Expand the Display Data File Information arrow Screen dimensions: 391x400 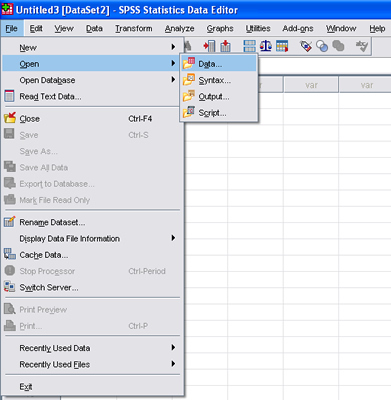173,238
